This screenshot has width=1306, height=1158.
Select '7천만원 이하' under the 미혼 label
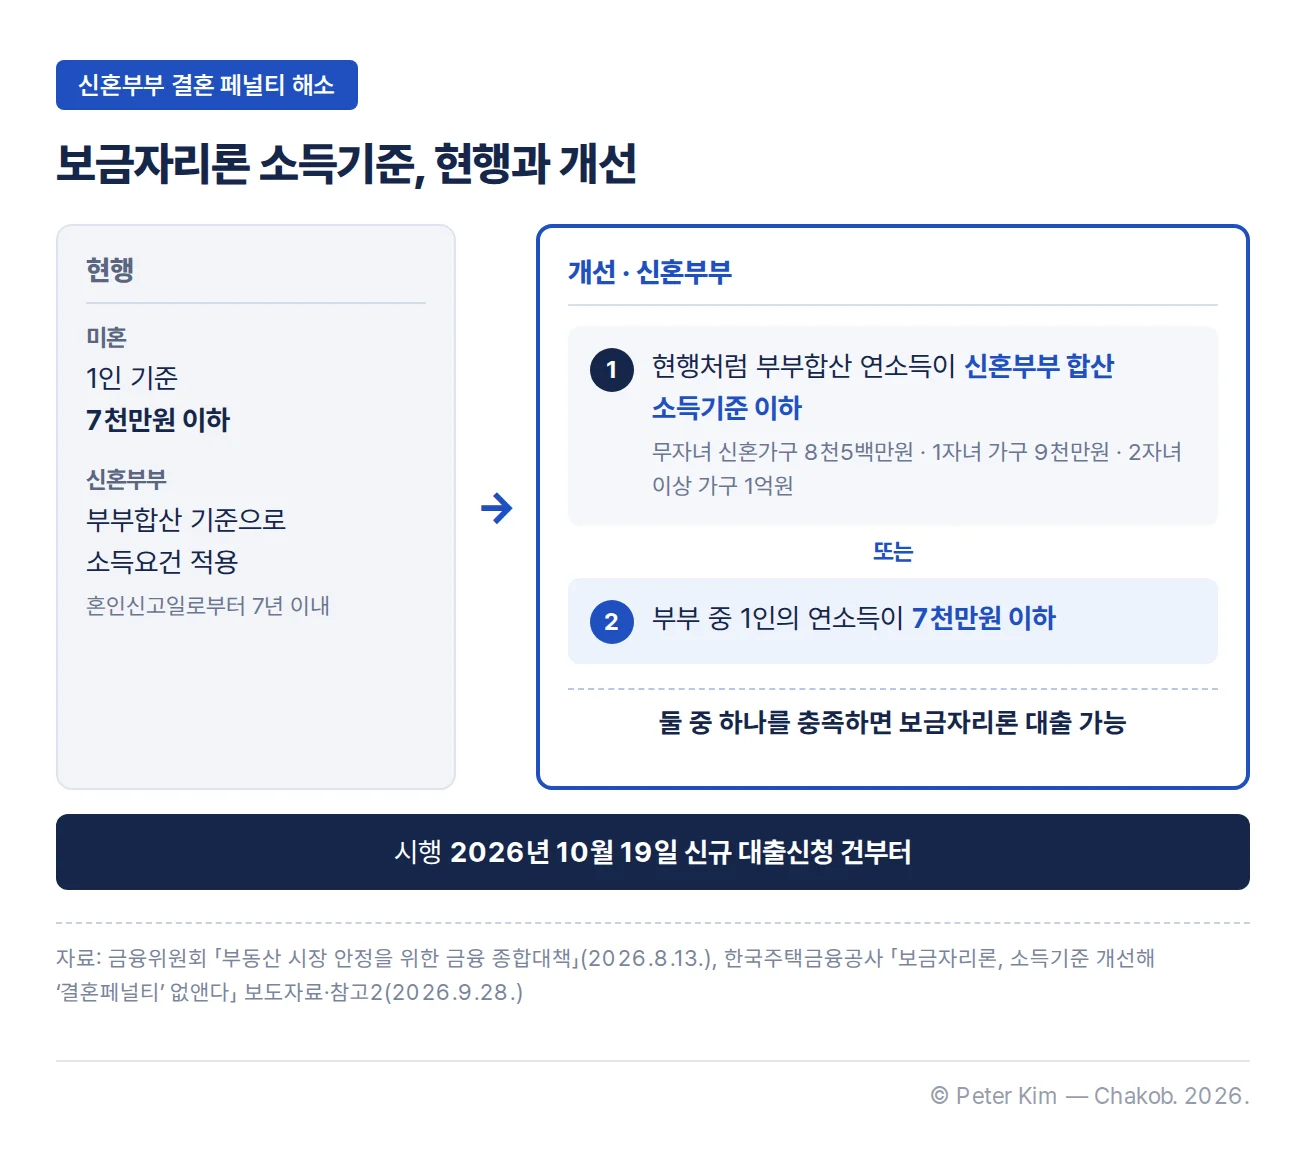tap(158, 420)
